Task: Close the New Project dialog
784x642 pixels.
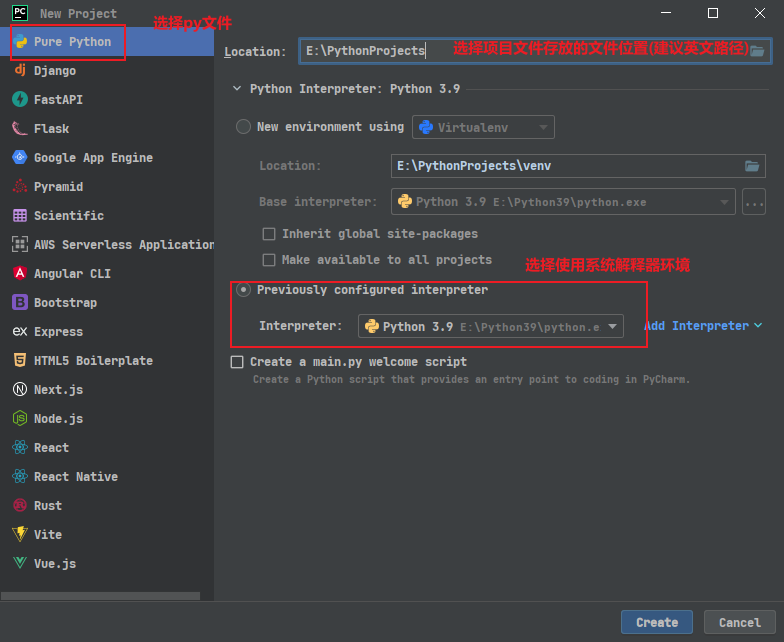Action: [x=760, y=13]
